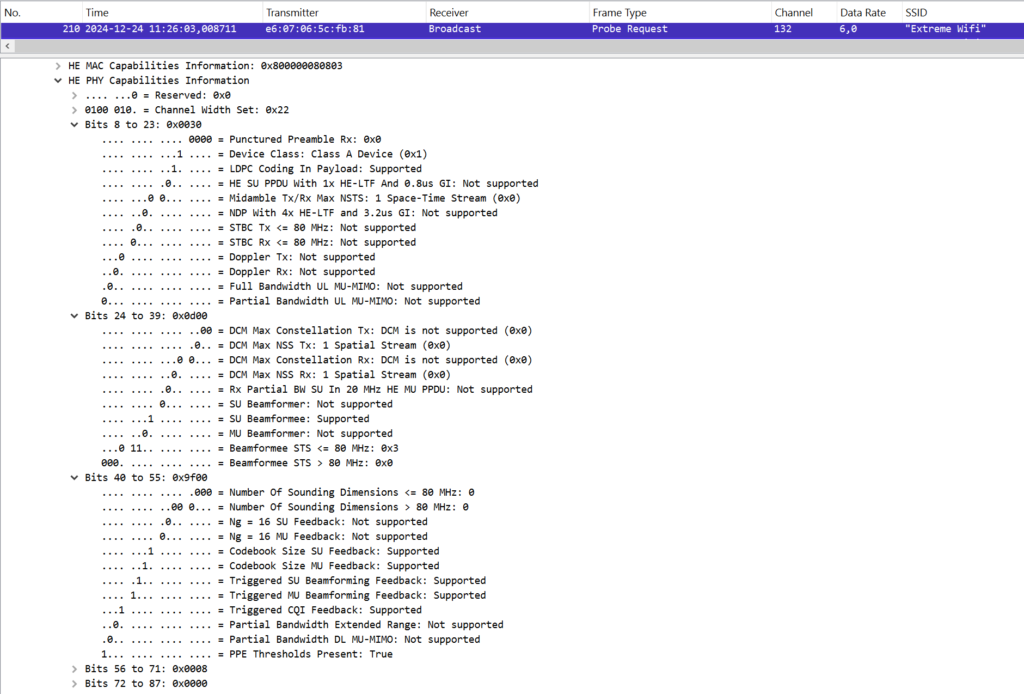Select Doppler Rx: Not supported row

[x=238, y=272]
